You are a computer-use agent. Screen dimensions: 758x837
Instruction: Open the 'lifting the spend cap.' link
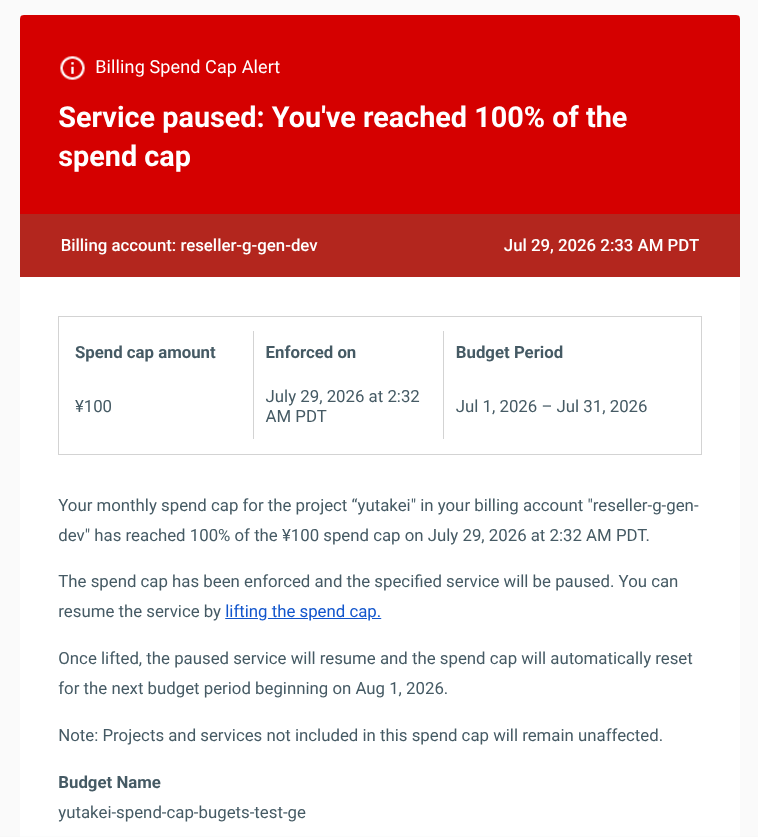[x=303, y=611]
